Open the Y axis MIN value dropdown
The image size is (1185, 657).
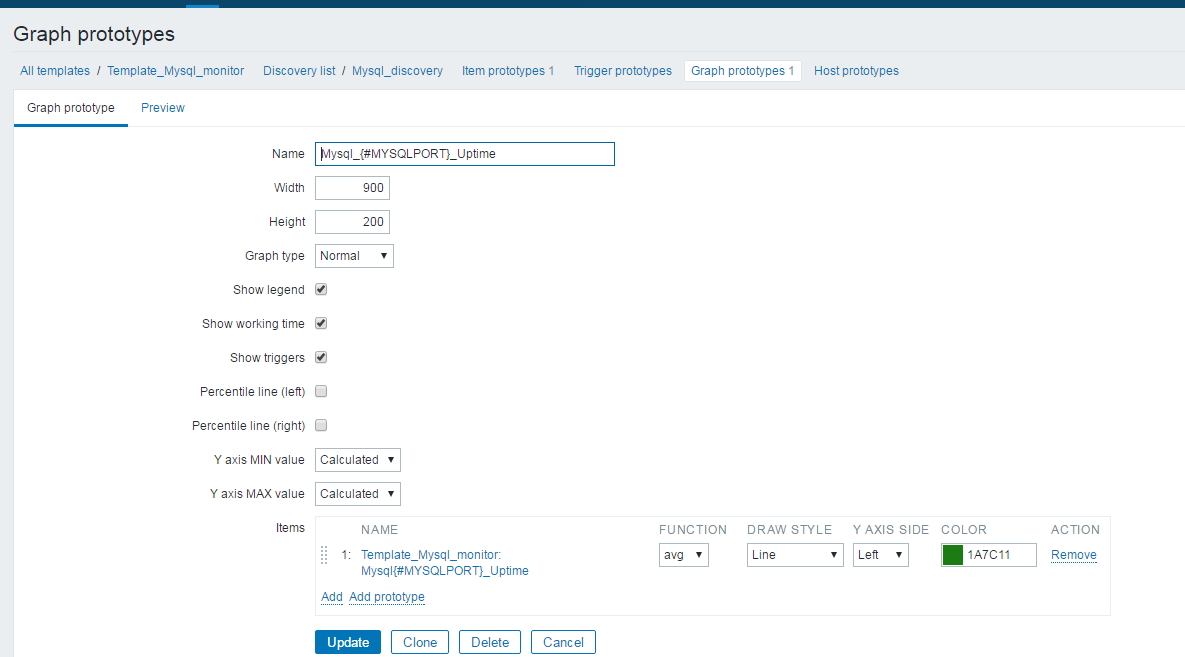point(357,460)
